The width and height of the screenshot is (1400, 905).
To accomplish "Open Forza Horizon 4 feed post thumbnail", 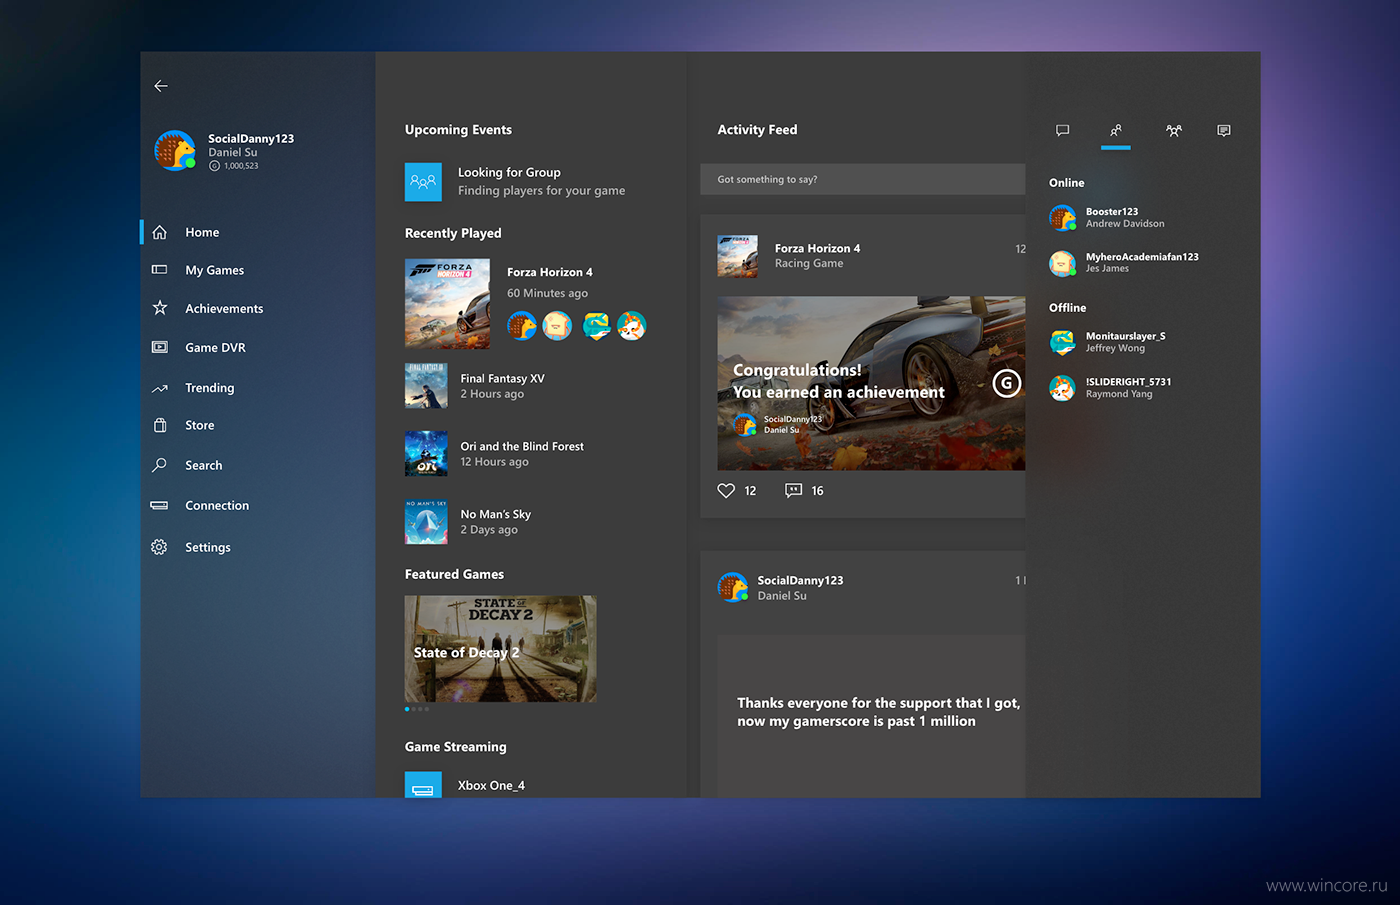I will (x=738, y=256).
